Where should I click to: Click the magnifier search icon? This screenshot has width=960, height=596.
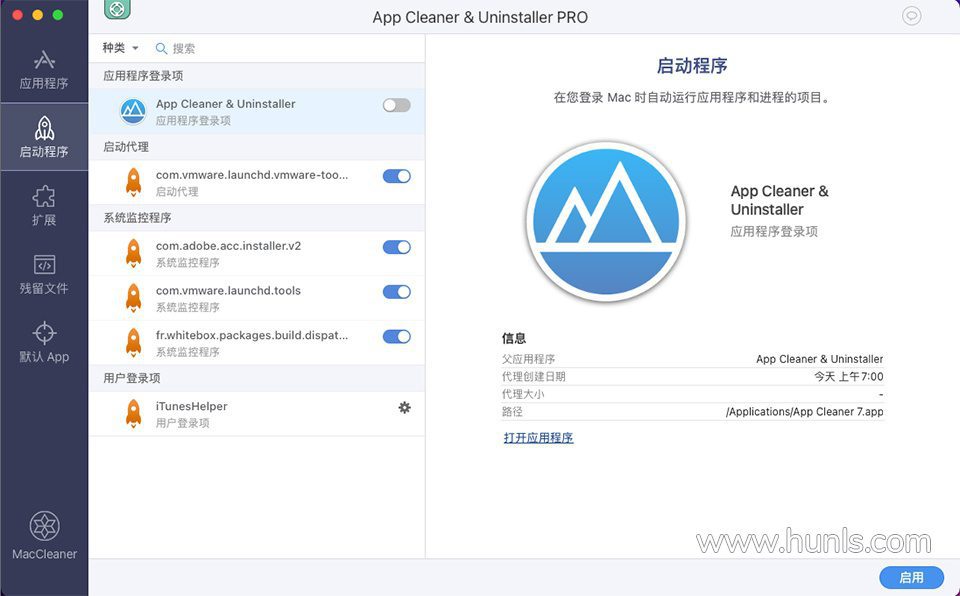point(161,48)
